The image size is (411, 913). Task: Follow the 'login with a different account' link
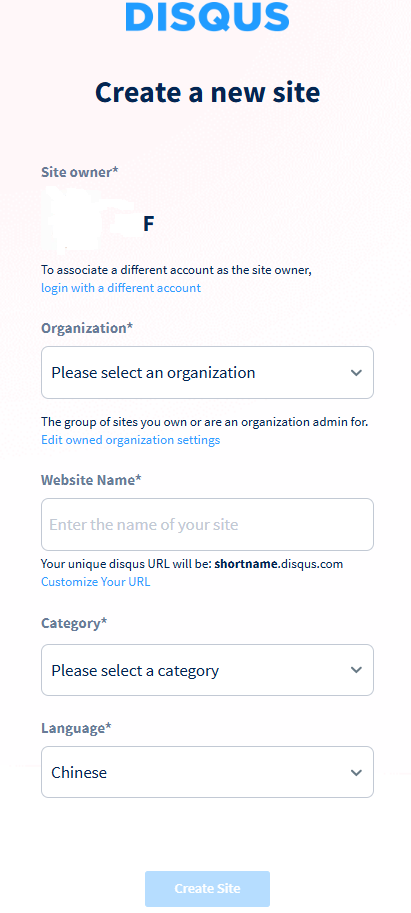[x=121, y=288]
